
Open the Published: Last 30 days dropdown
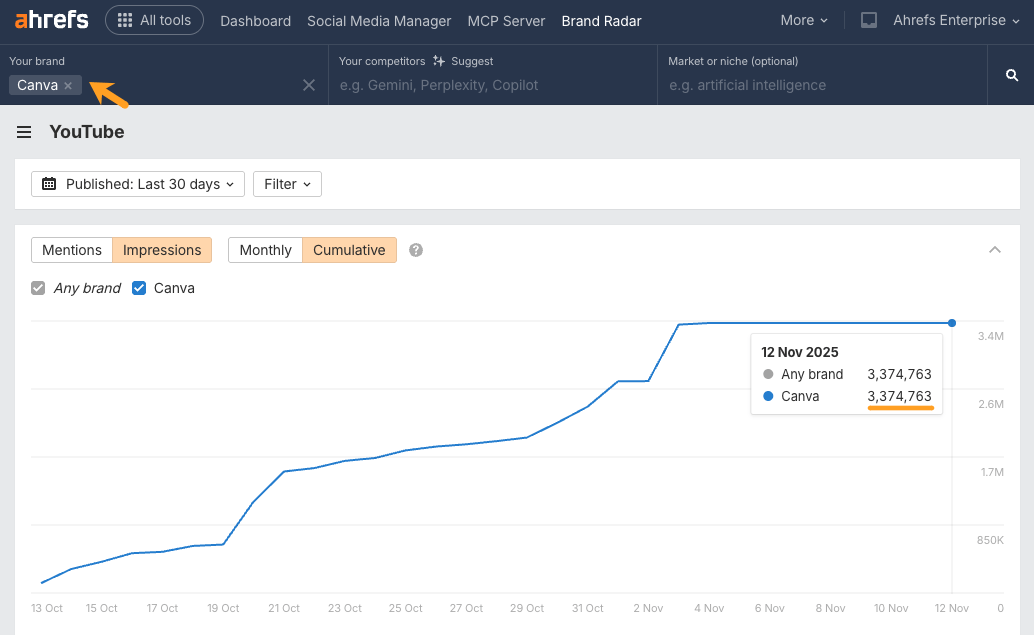click(x=137, y=184)
